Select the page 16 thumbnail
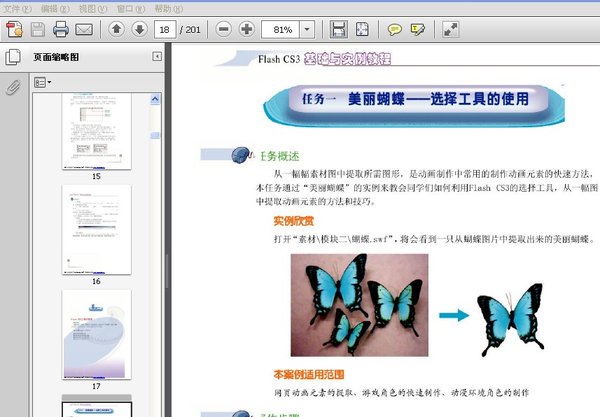The image size is (600, 417). (x=96, y=230)
